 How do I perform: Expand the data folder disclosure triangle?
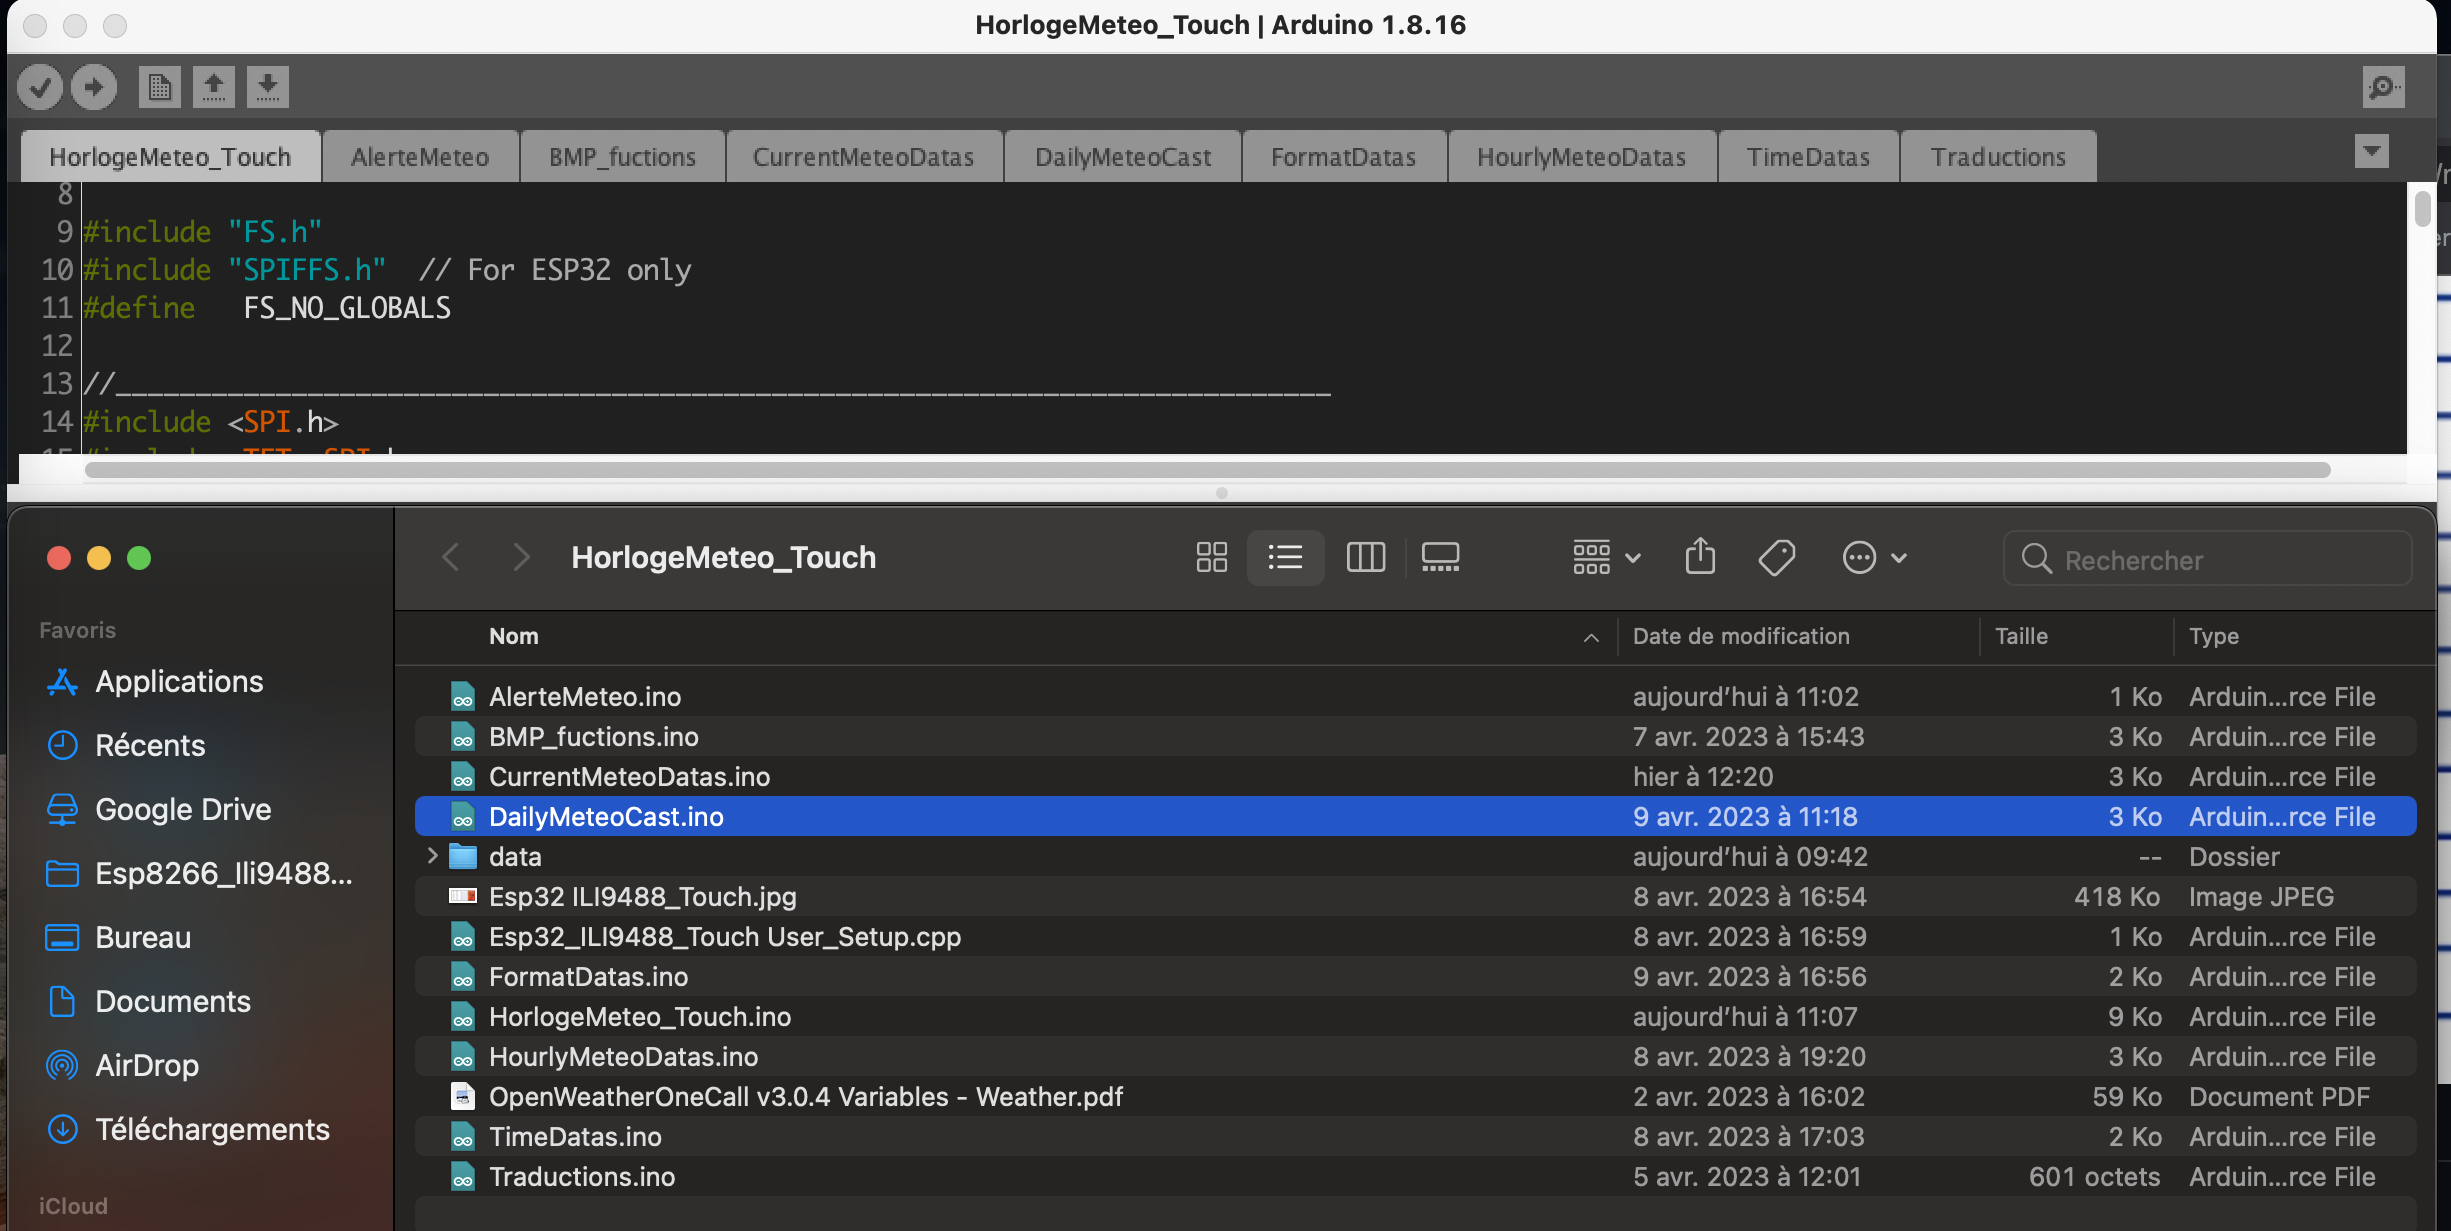point(432,856)
